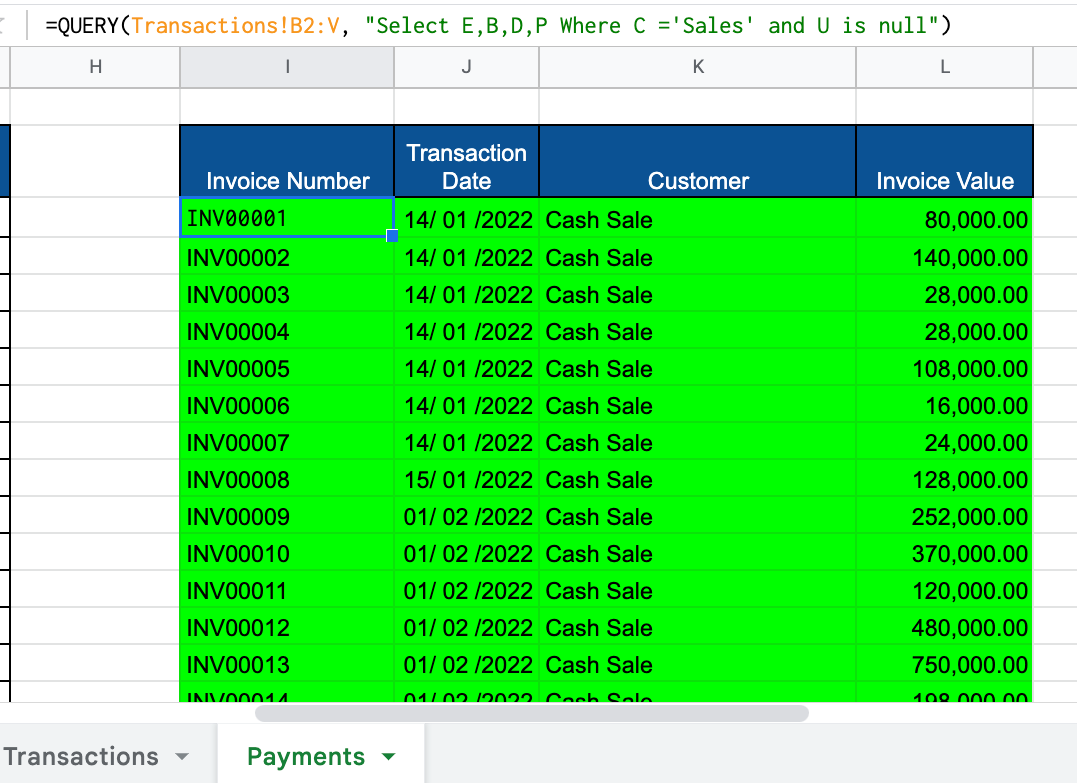Select column header H
Viewport: 1077px width, 783px height.
94,68
